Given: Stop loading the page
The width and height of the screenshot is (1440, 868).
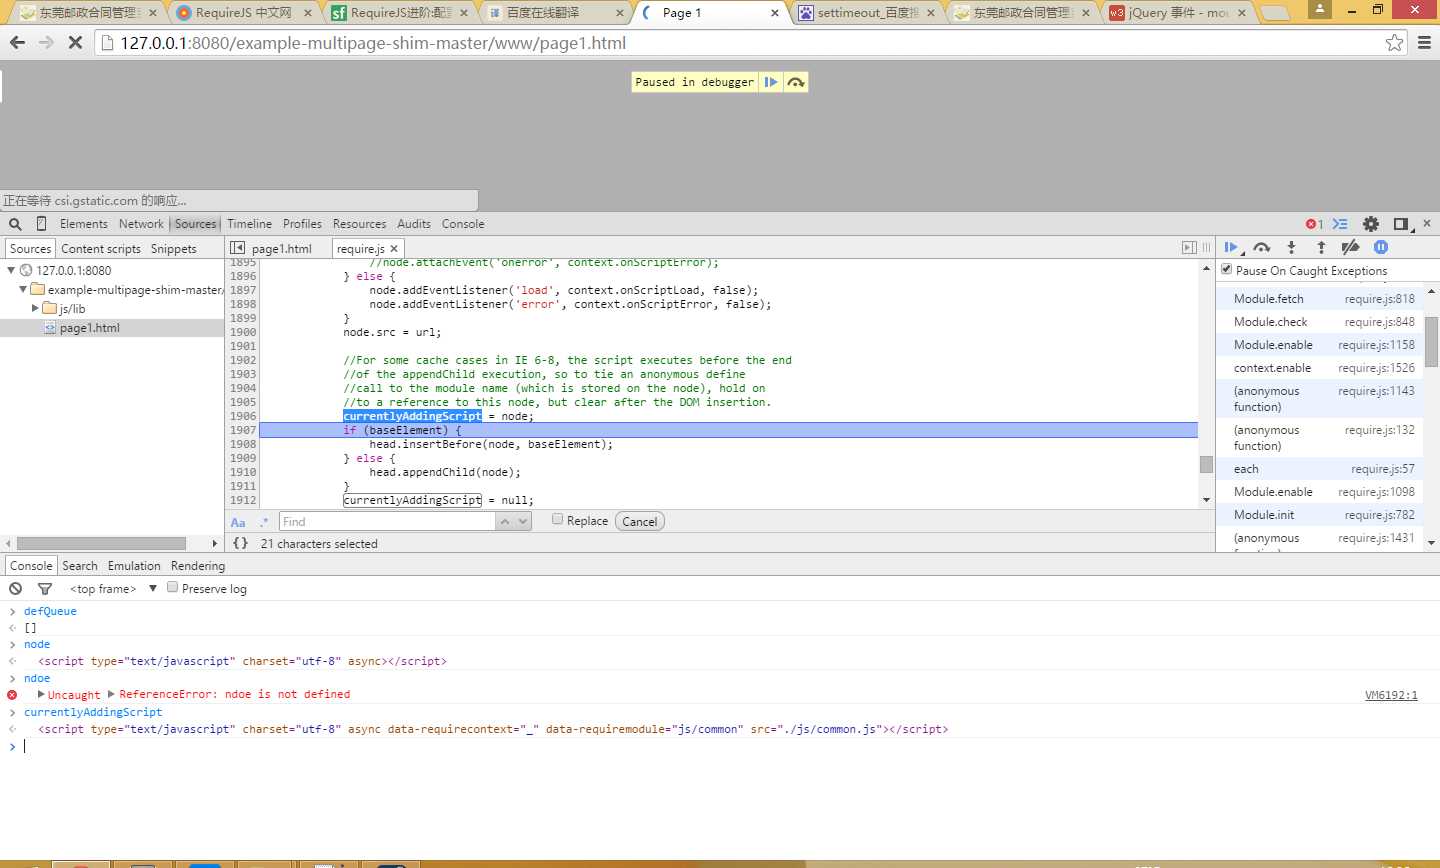Looking at the screenshot, I should 75,43.
